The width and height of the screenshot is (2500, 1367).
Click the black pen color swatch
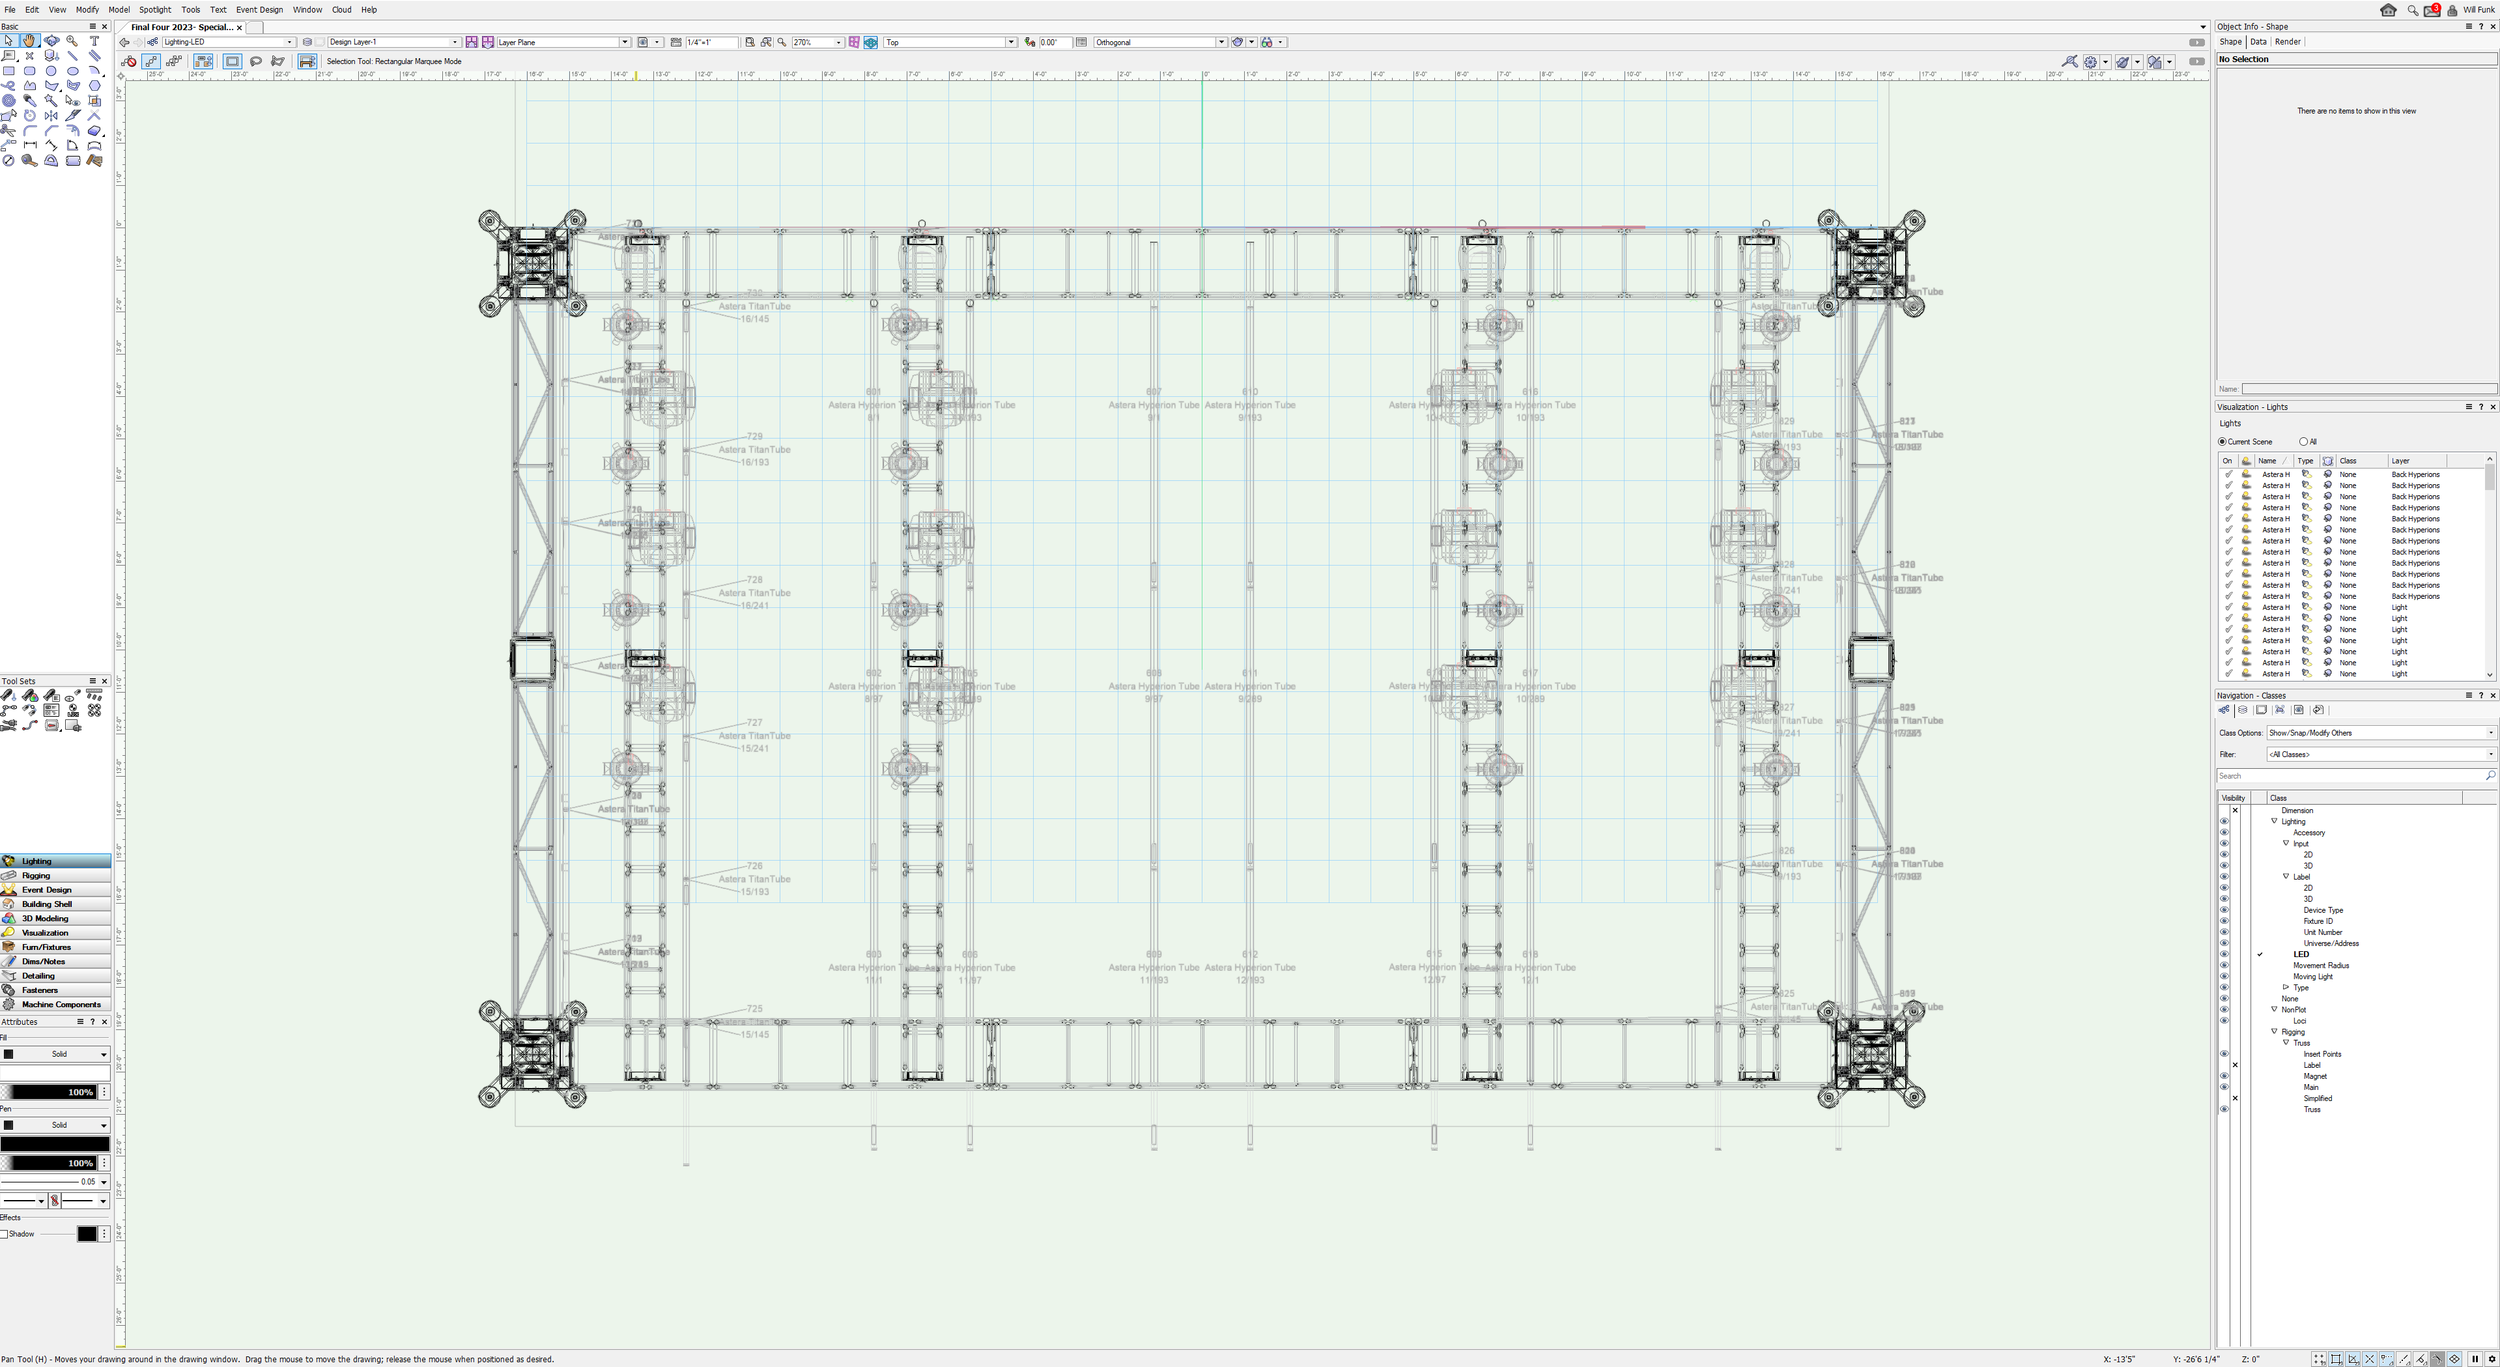pyautogui.click(x=55, y=1144)
